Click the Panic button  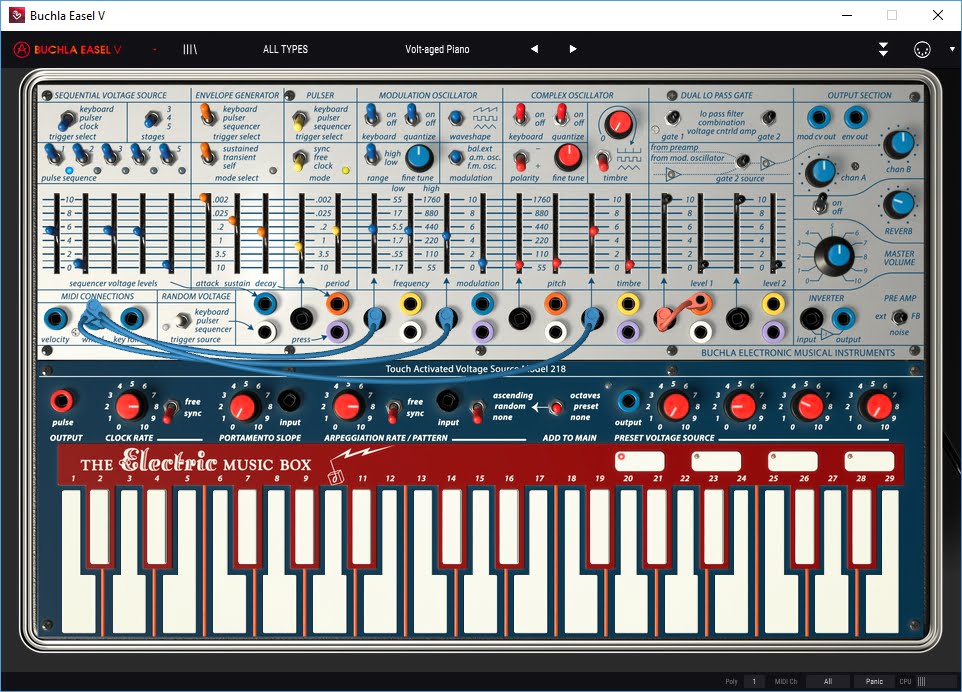[874, 681]
